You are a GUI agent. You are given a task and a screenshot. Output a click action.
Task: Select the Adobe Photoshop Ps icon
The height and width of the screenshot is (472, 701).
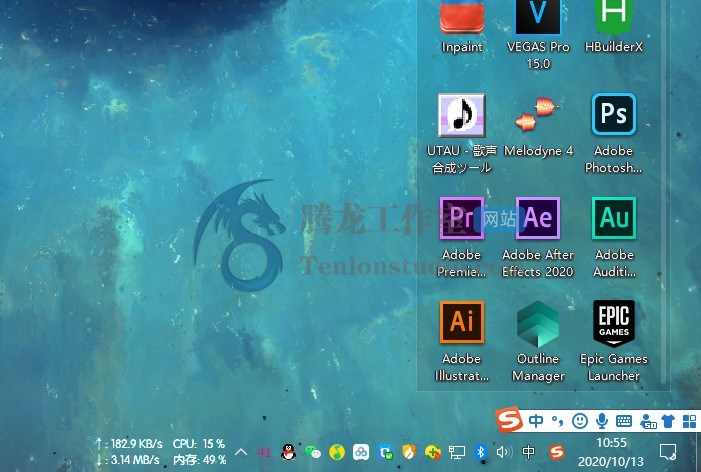[614, 114]
